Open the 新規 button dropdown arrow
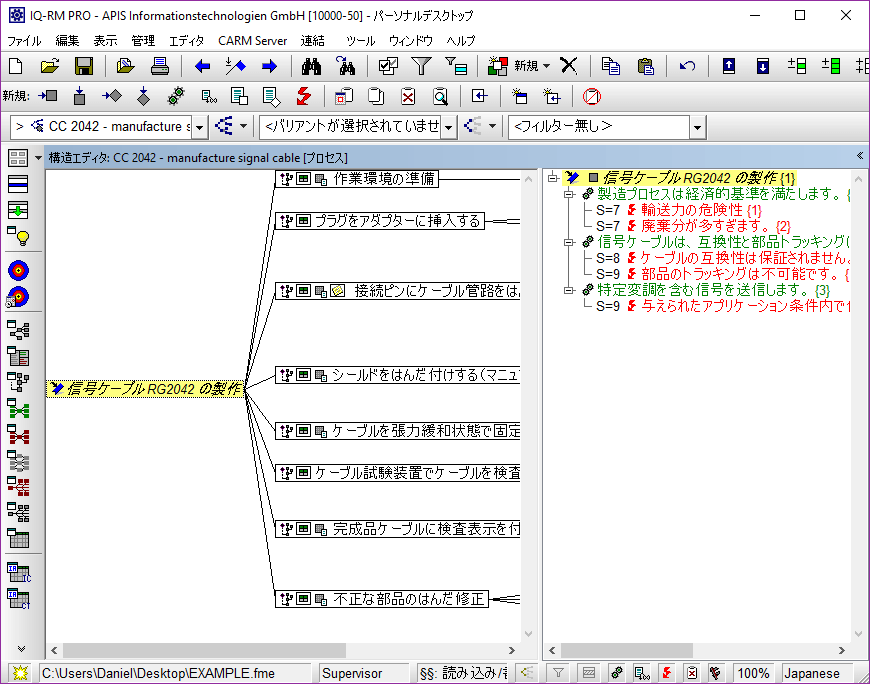870x684 pixels. tap(547, 66)
